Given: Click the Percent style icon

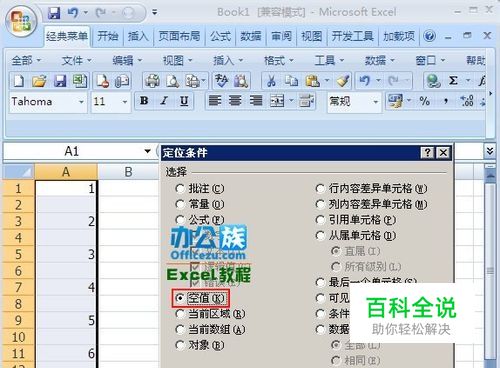Looking at the screenshot, I should coord(425,101).
